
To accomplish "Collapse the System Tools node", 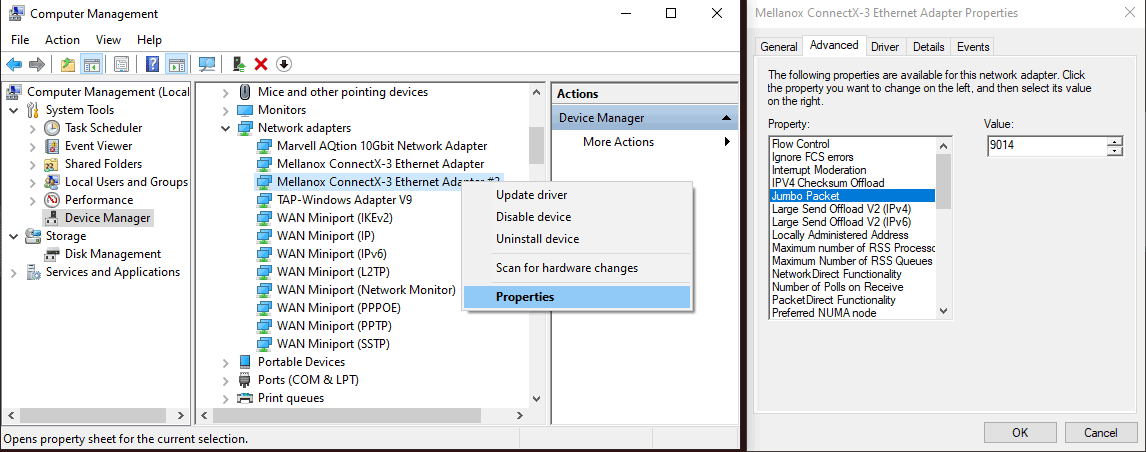I will click(x=14, y=110).
